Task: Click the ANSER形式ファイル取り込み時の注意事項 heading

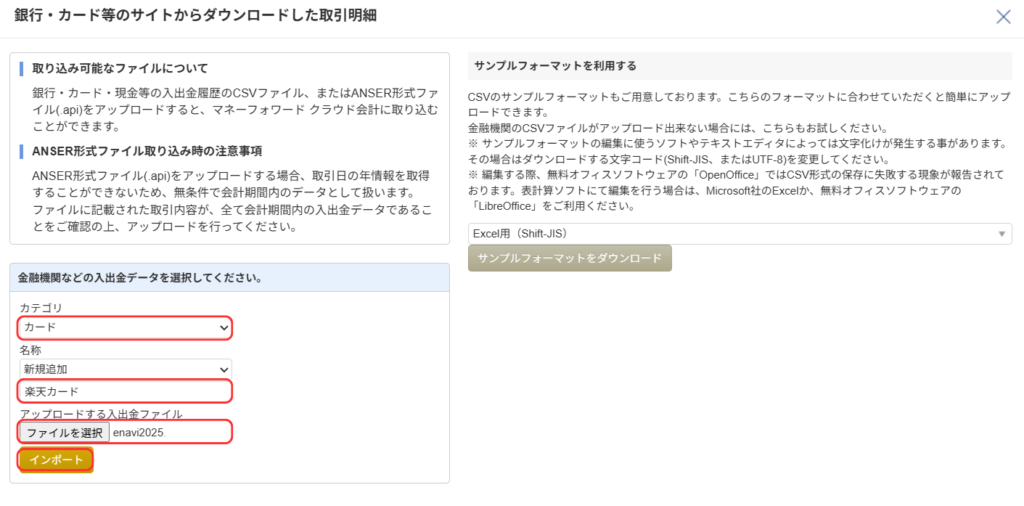Action: [147, 151]
